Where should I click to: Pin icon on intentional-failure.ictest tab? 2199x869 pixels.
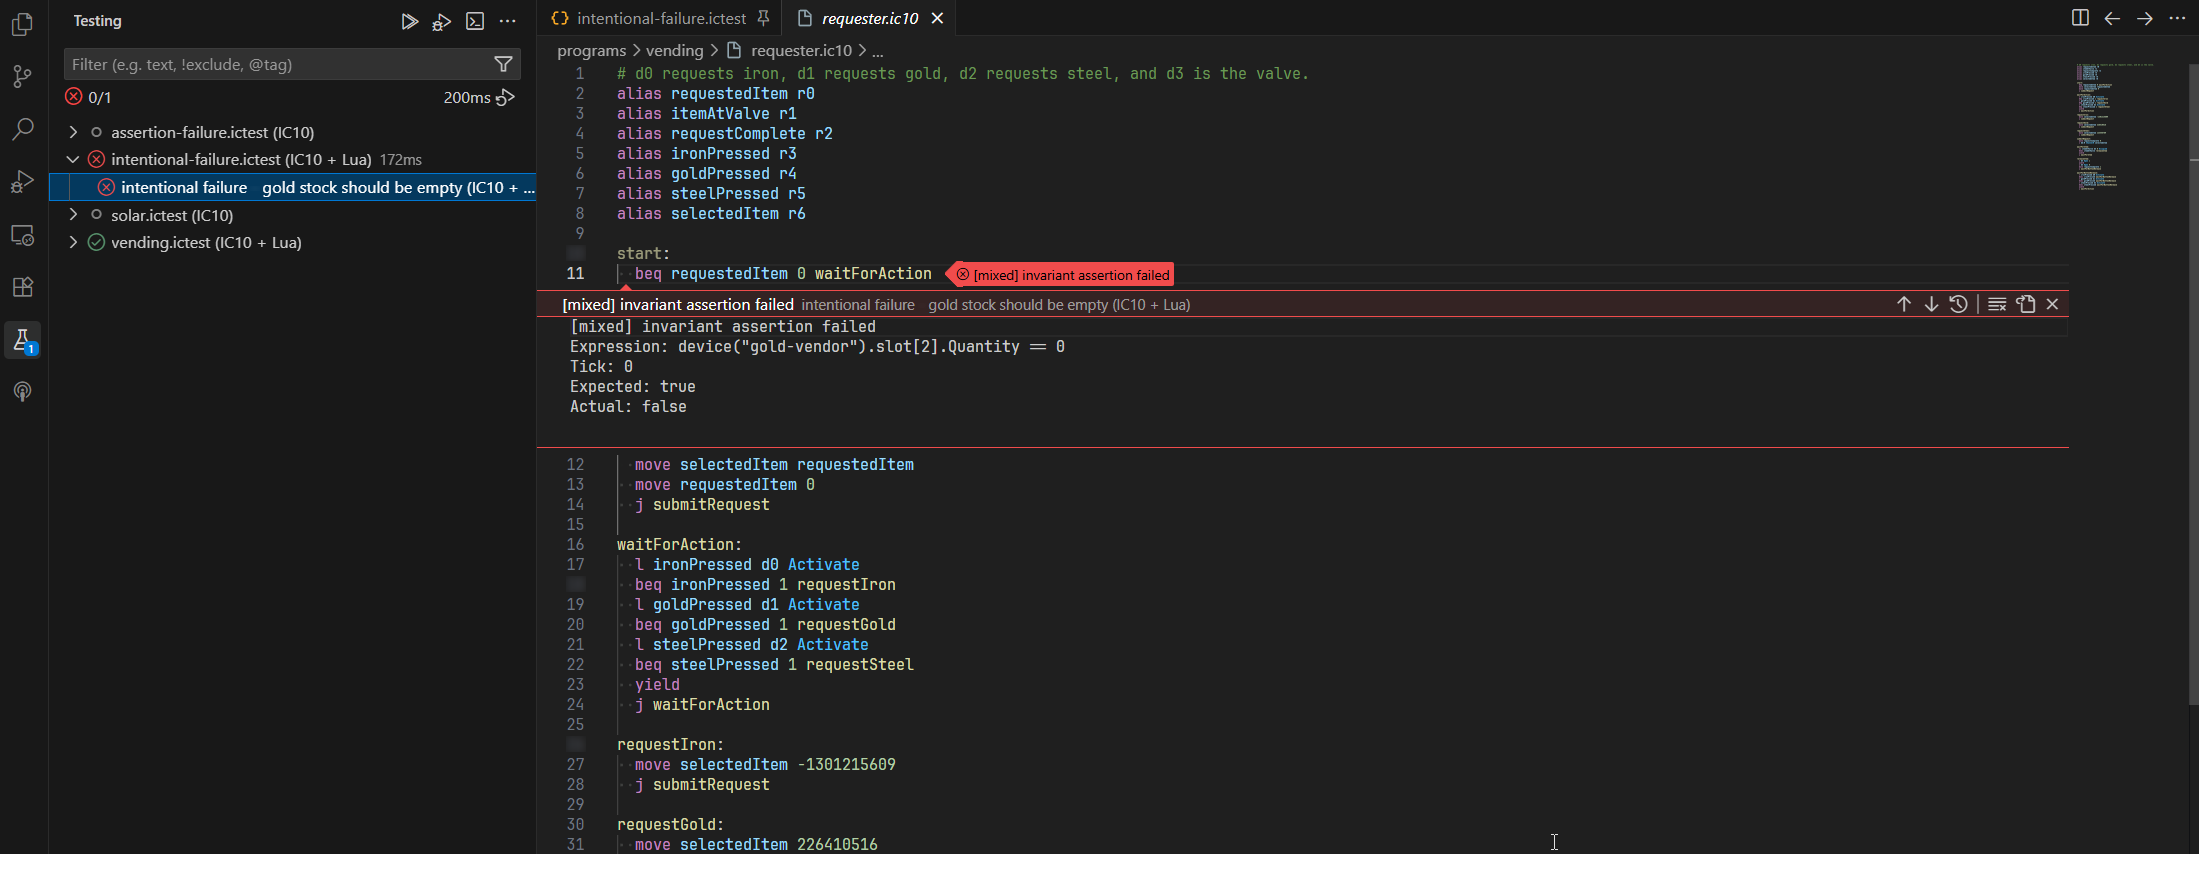pyautogui.click(x=763, y=18)
